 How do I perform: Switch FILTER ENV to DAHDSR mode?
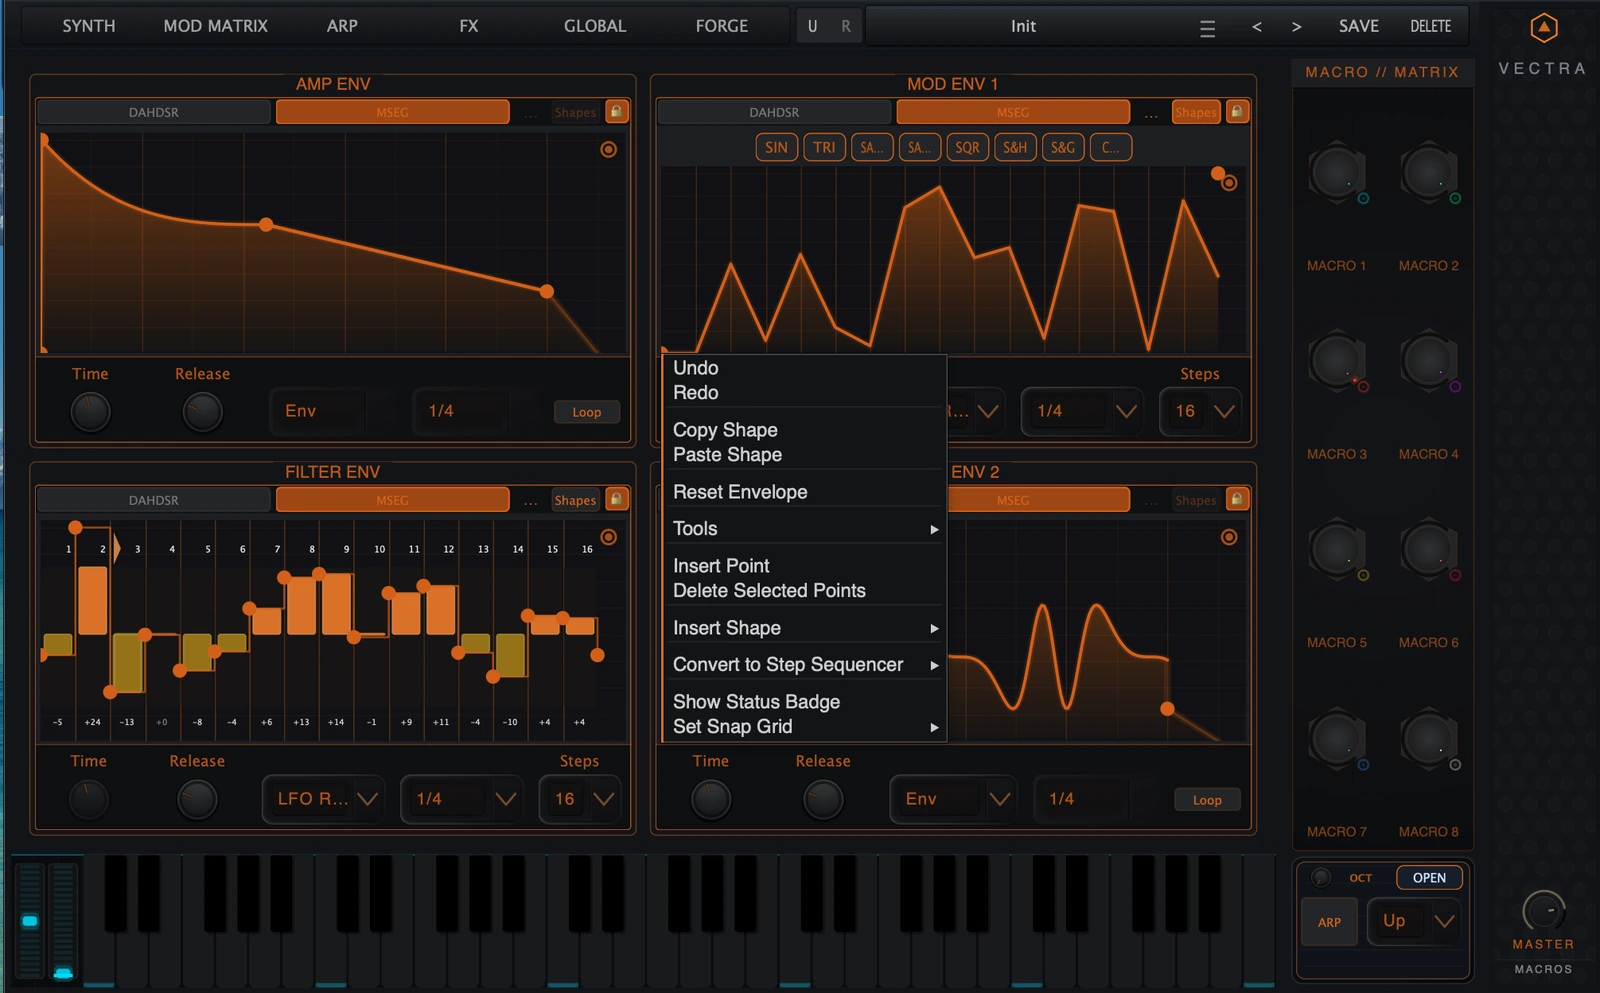click(154, 500)
